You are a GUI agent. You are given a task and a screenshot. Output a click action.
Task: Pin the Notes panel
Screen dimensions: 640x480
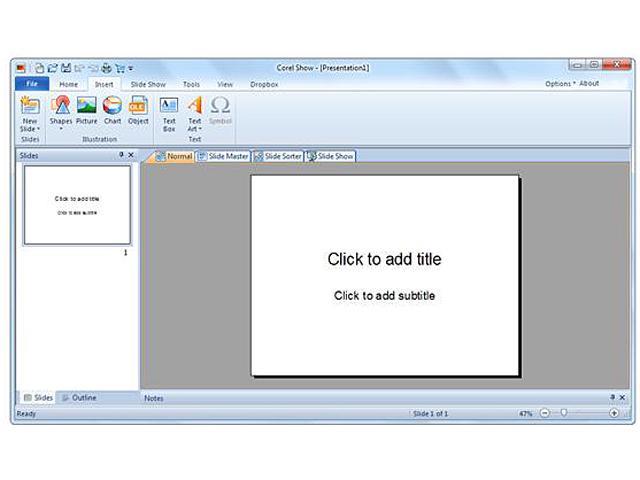tap(613, 397)
